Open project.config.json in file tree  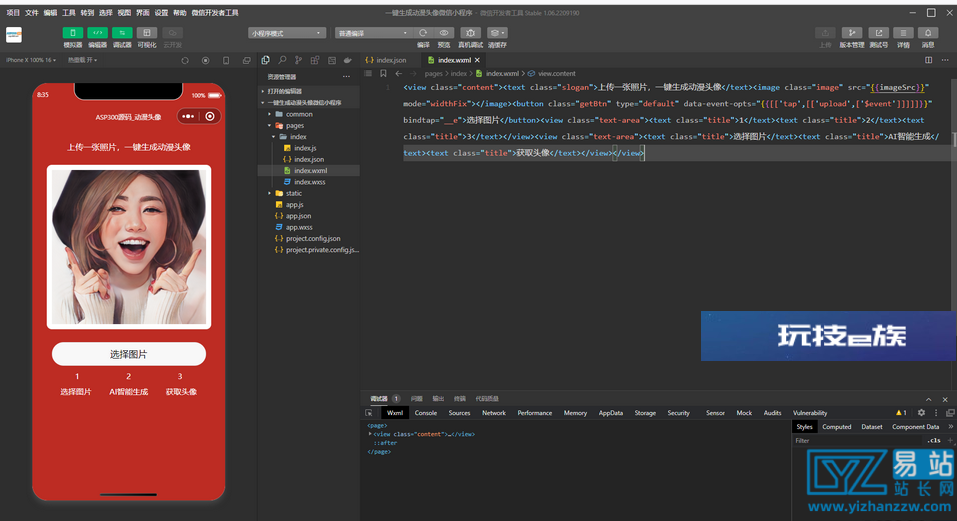[x=312, y=238]
